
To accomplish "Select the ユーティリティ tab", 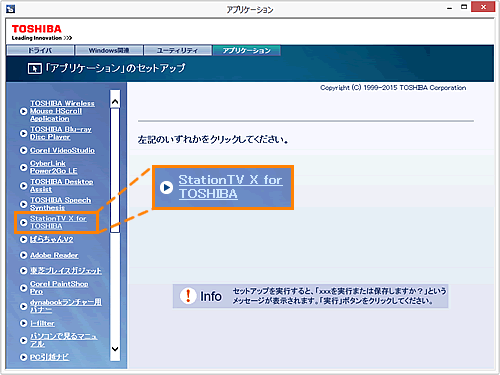I will [178, 51].
